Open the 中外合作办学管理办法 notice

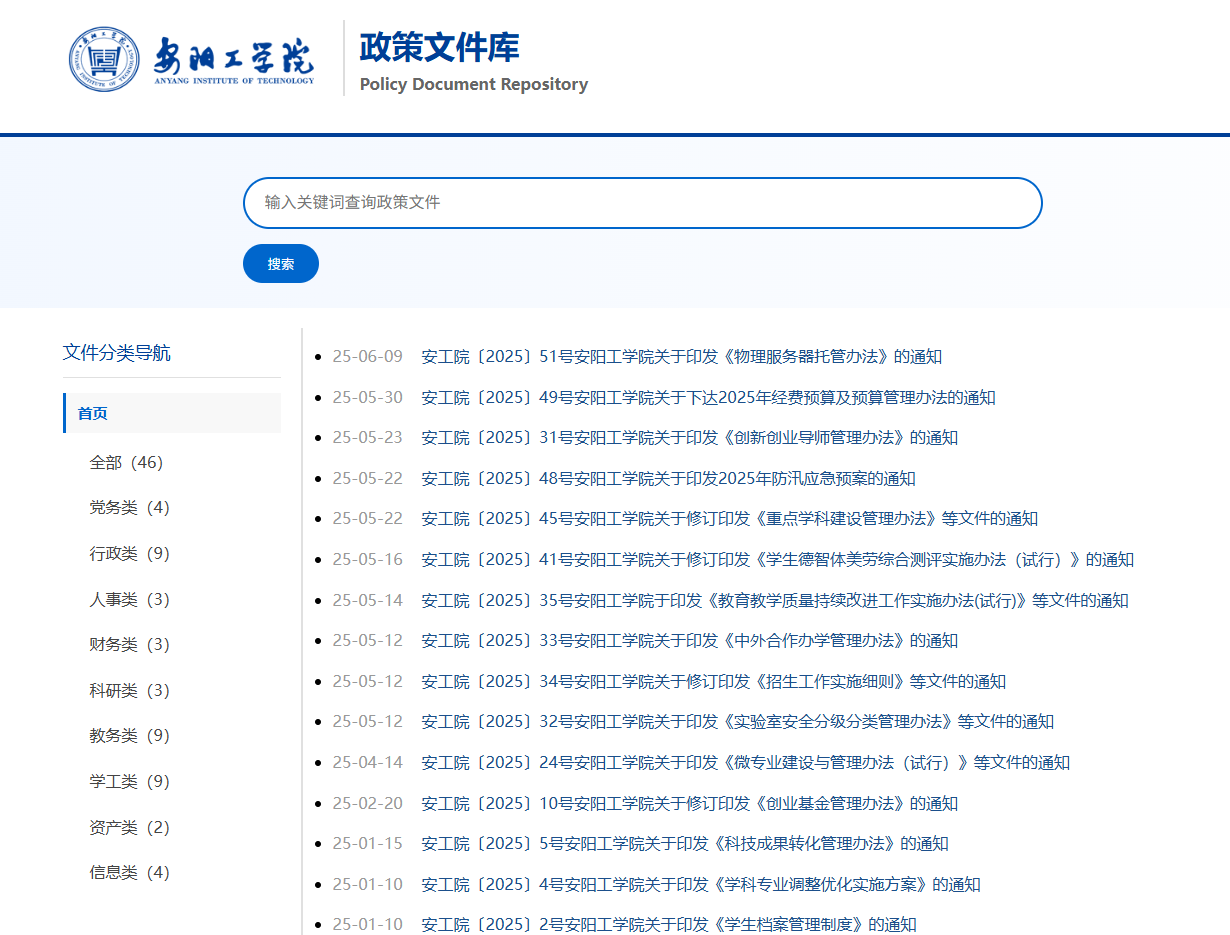coord(689,641)
